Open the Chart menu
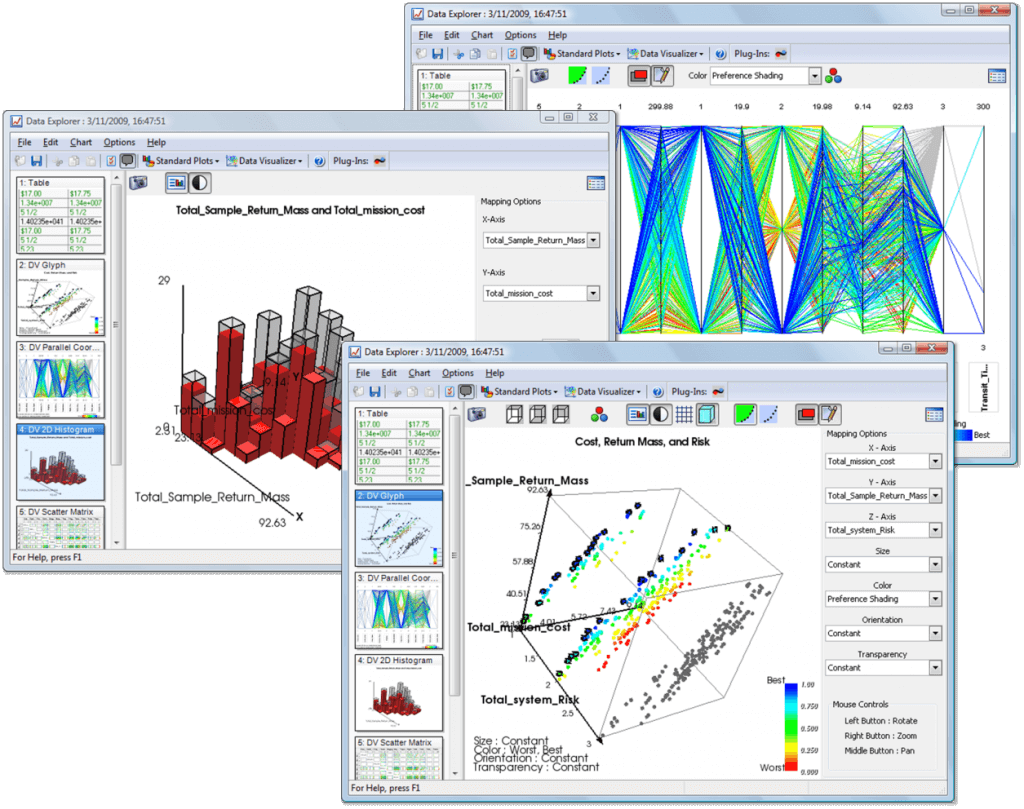This screenshot has width=1024, height=809. (x=420, y=372)
